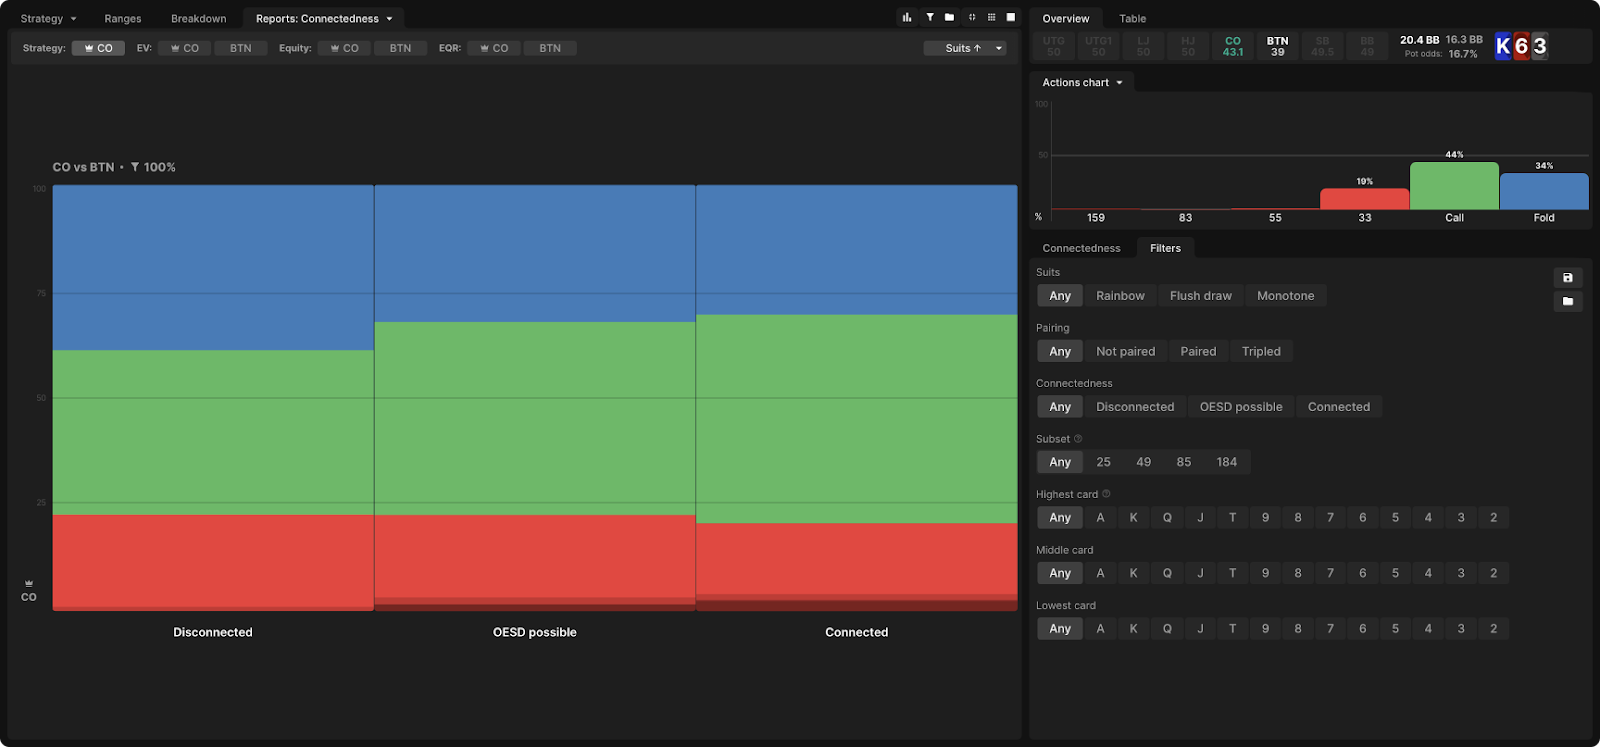Viewport: 1600px width, 747px height.
Task: Click the grid layout icon in toolbar
Action: 991,17
